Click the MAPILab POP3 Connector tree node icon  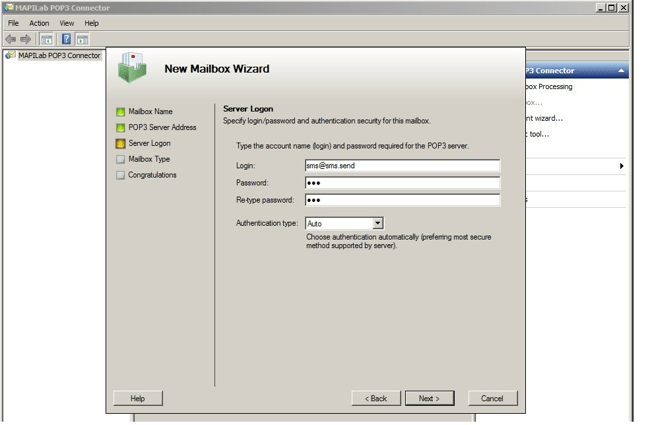[x=10, y=56]
